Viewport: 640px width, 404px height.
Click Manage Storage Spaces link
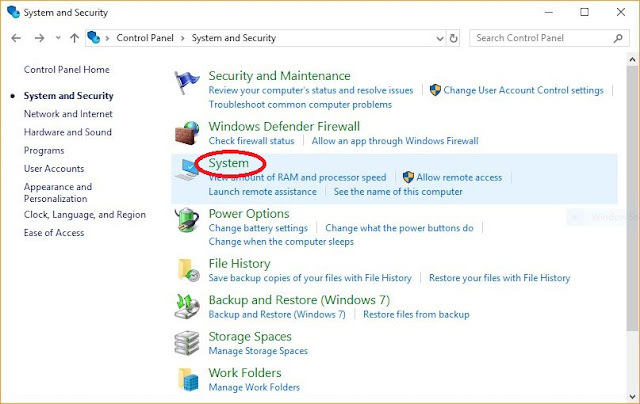pos(258,351)
